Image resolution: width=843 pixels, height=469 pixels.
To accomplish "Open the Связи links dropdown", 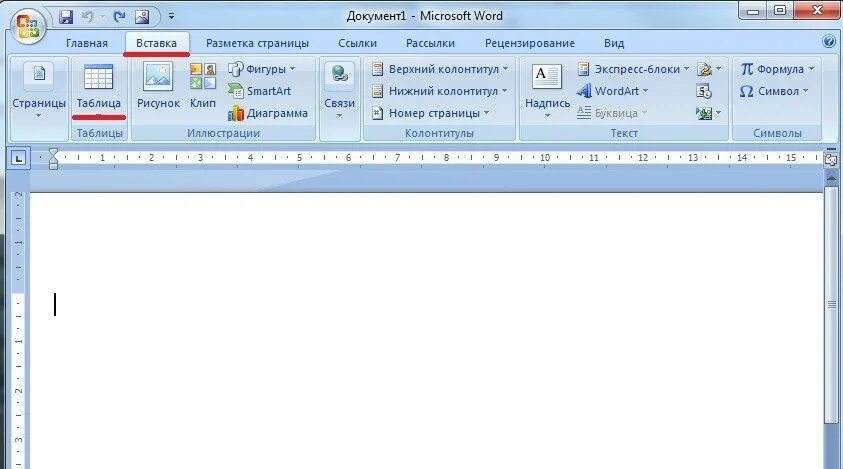I will click(339, 90).
